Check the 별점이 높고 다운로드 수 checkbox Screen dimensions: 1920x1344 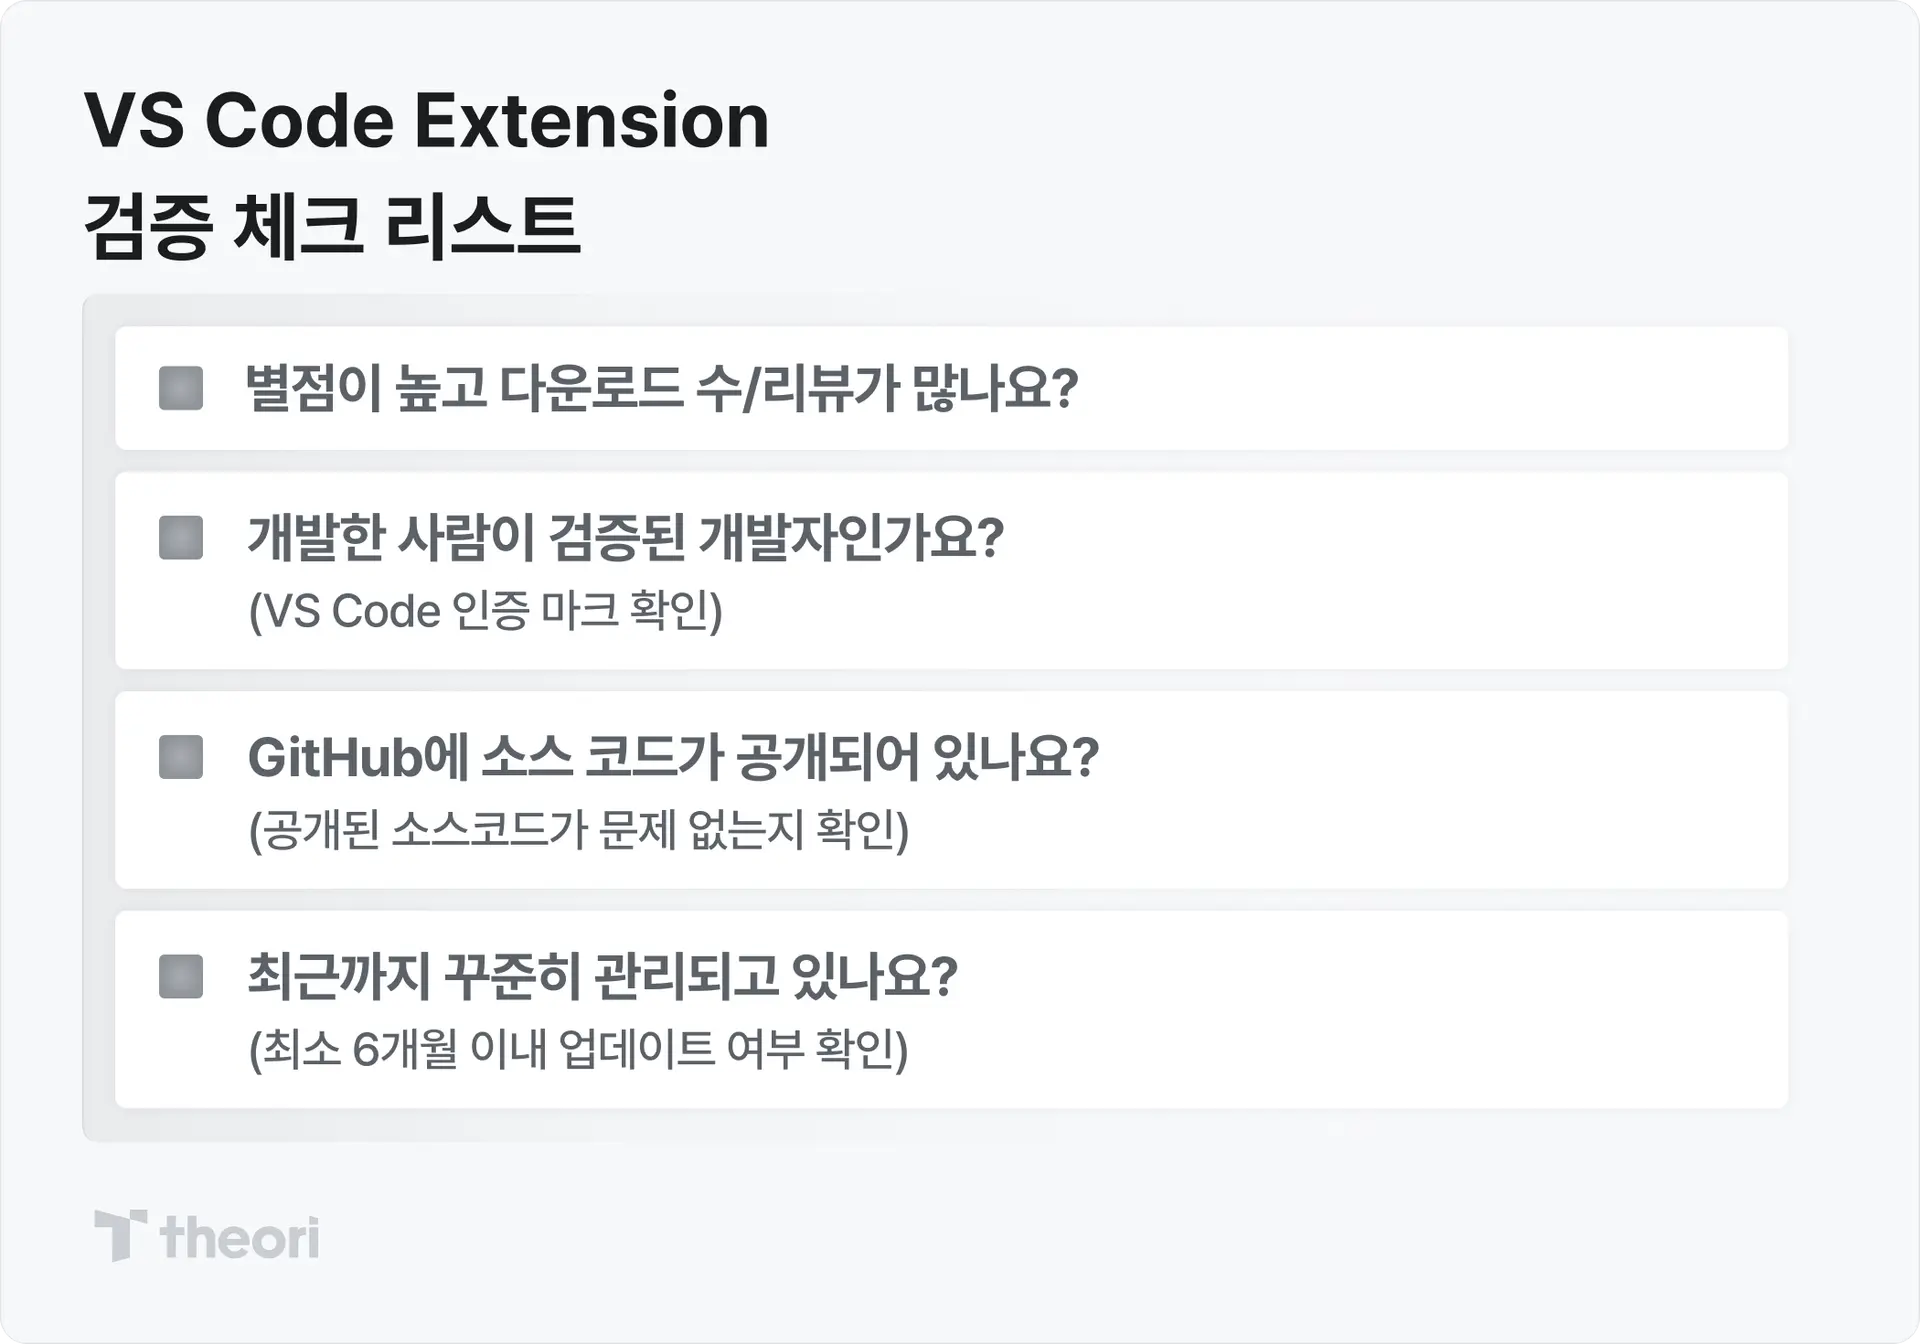pyautogui.click(x=181, y=388)
